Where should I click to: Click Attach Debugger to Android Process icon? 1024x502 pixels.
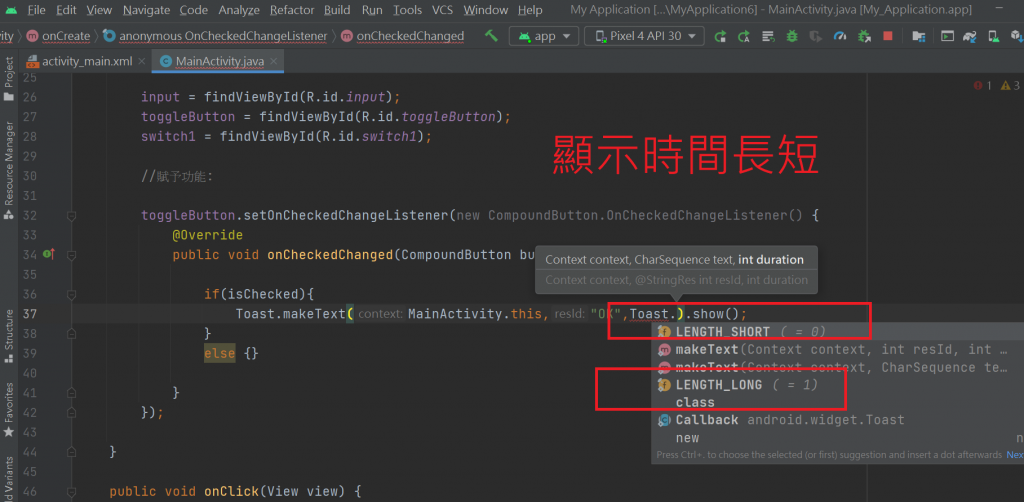(864, 36)
